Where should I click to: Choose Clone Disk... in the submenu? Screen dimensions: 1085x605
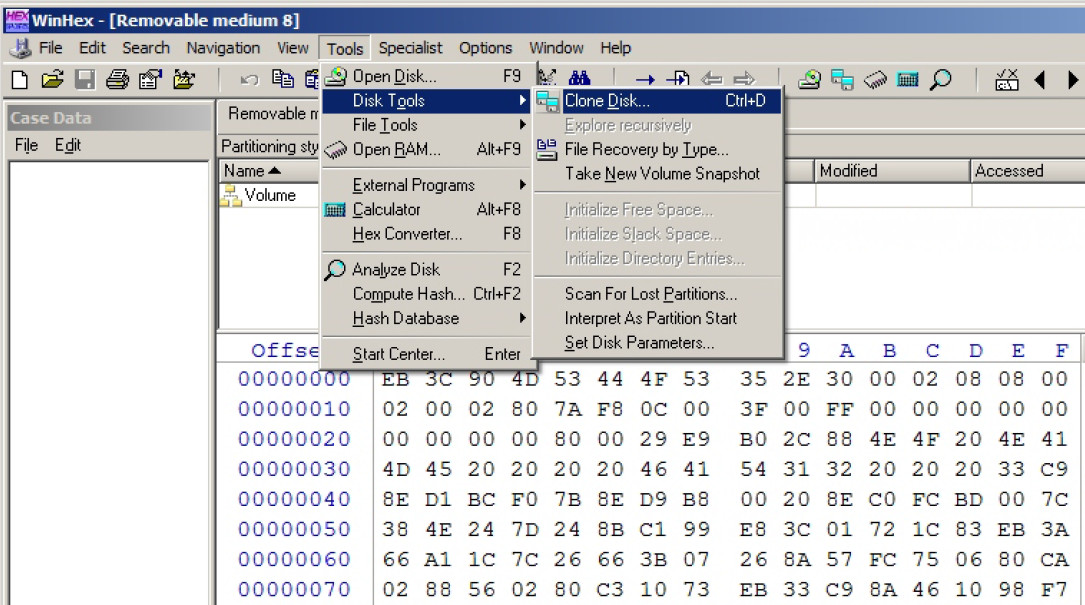[658, 101]
